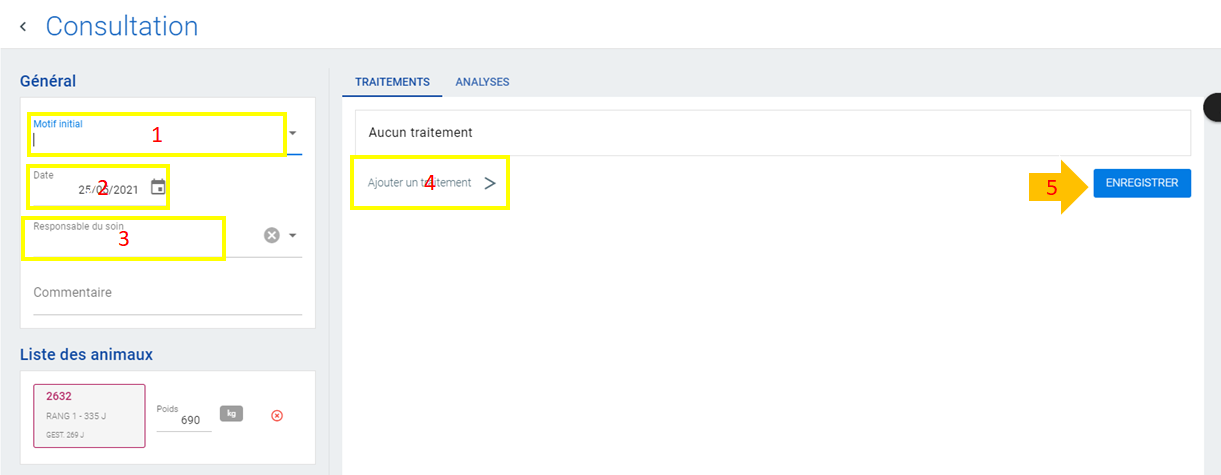Click the kg weight unit badge
Screen dimensions: 1221x475
(x=231, y=413)
